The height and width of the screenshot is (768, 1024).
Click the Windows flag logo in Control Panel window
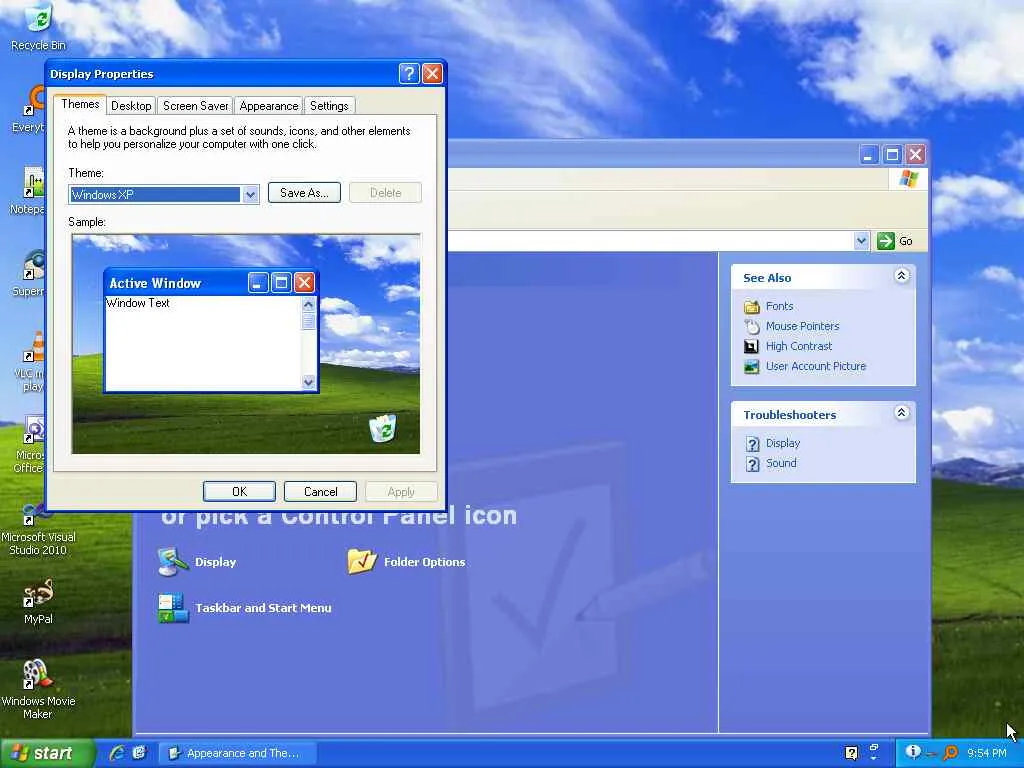coord(908,178)
